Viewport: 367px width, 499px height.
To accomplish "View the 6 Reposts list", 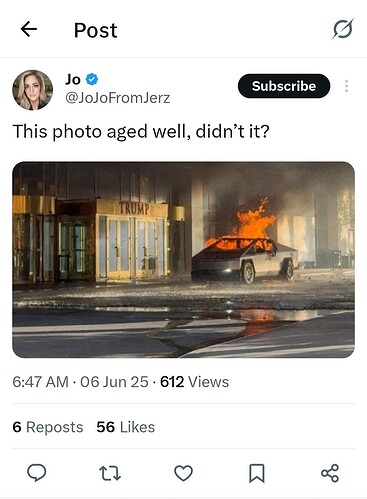I will coord(48,427).
